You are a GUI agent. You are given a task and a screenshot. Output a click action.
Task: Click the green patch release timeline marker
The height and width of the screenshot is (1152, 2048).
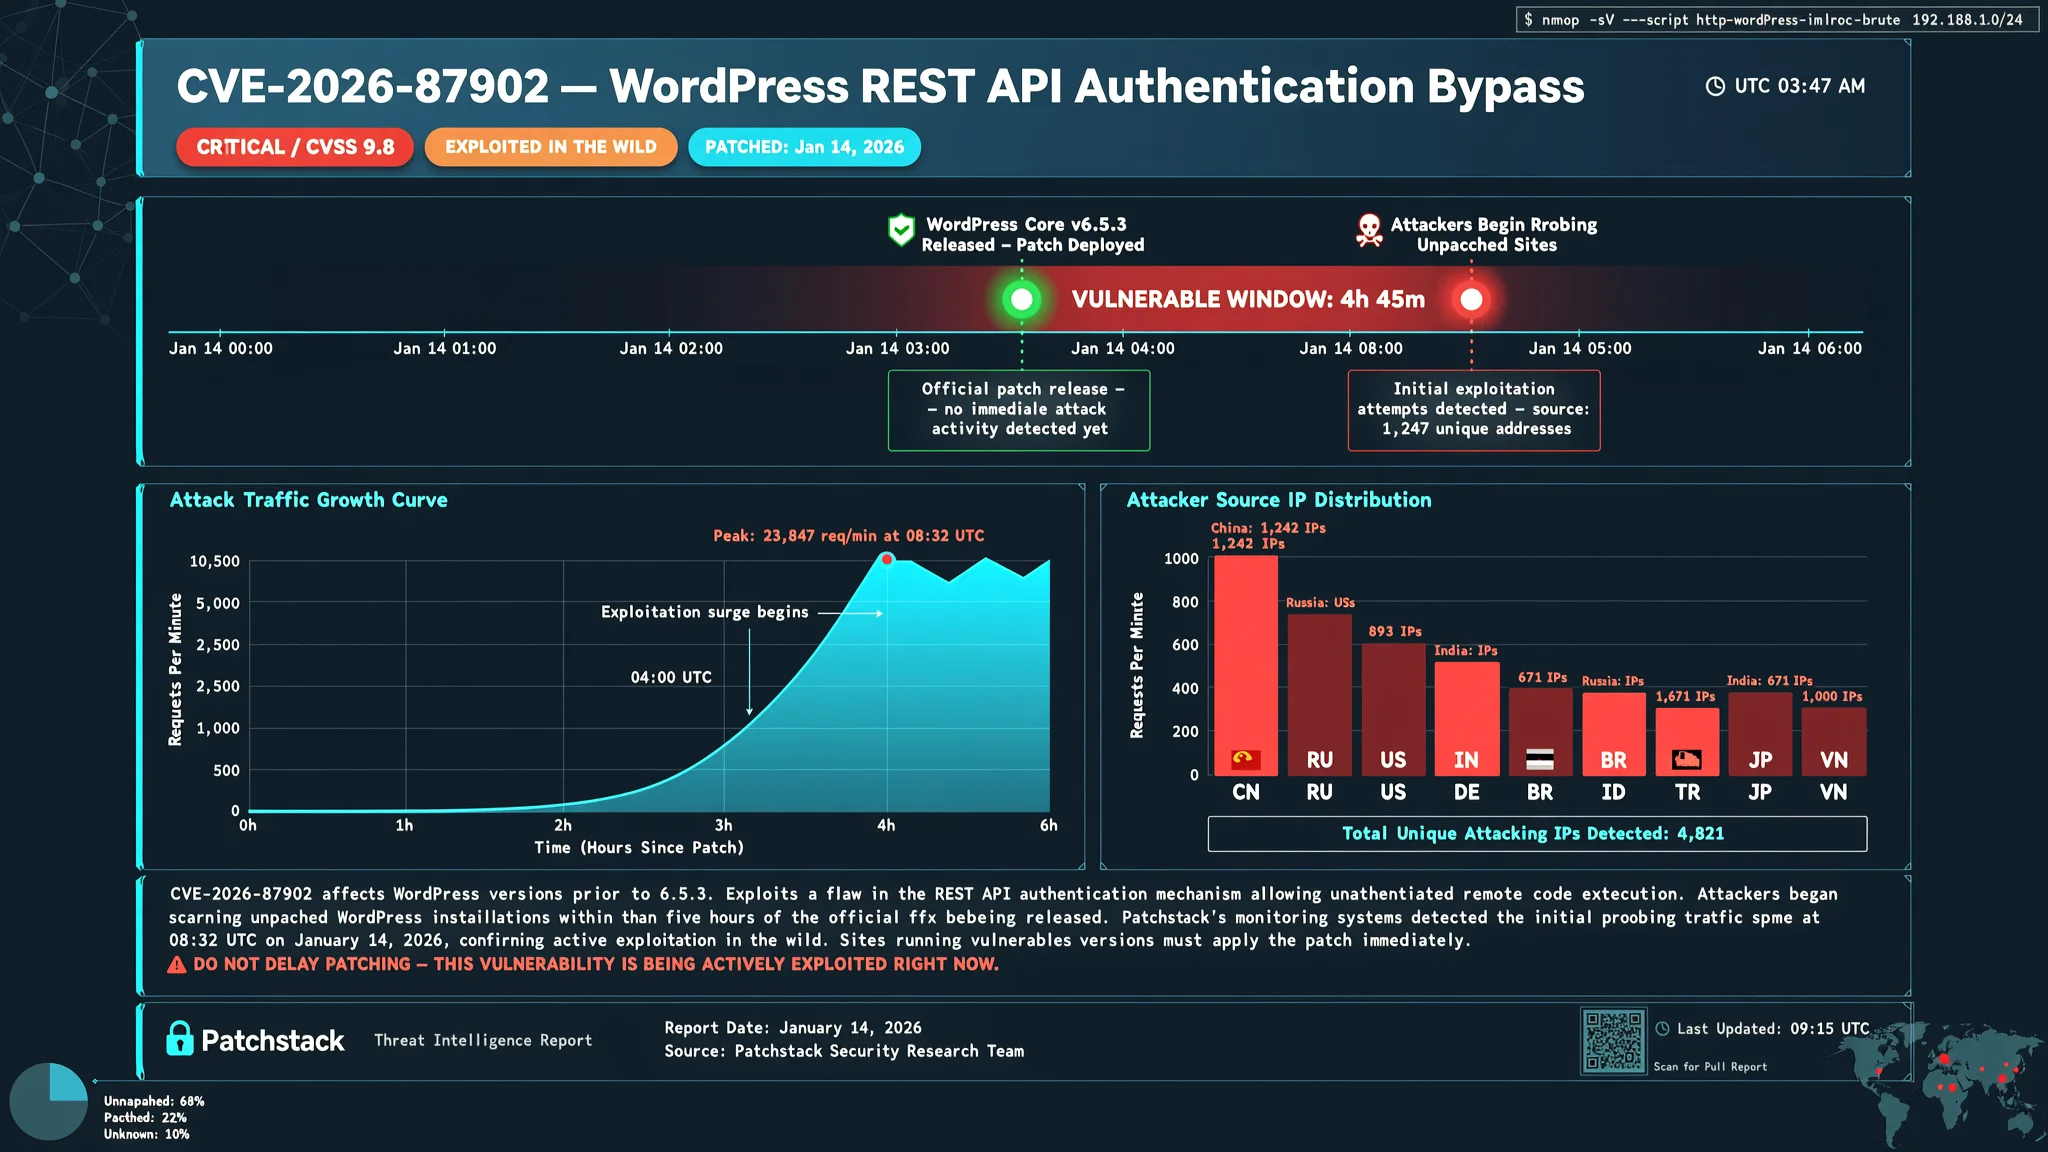pos(1021,299)
